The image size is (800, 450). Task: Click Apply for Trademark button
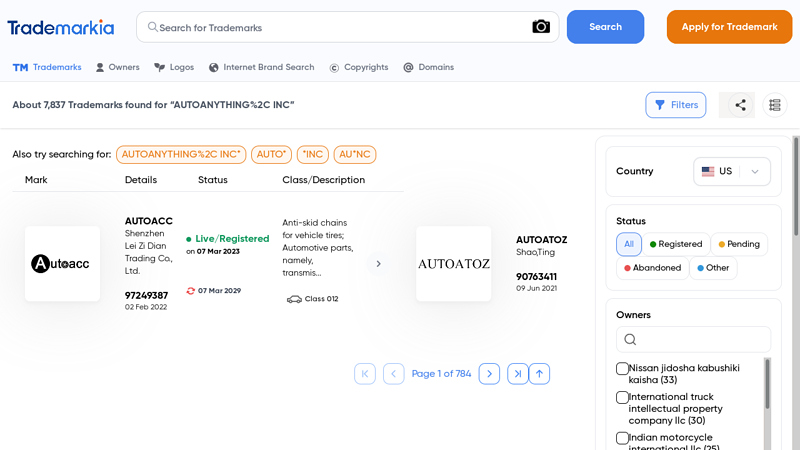[729, 27]
